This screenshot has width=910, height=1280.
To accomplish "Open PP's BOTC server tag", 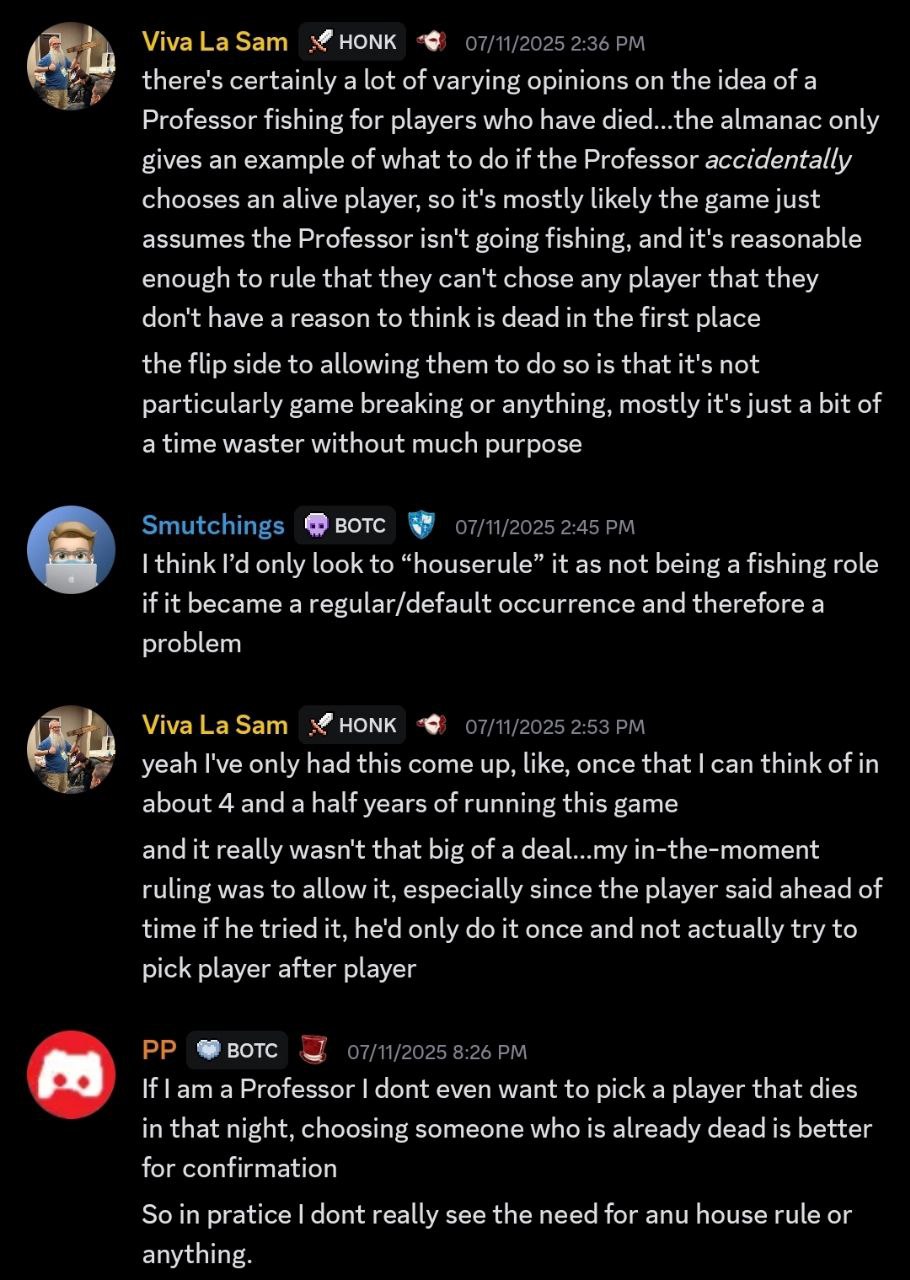I will point(237,1050).
